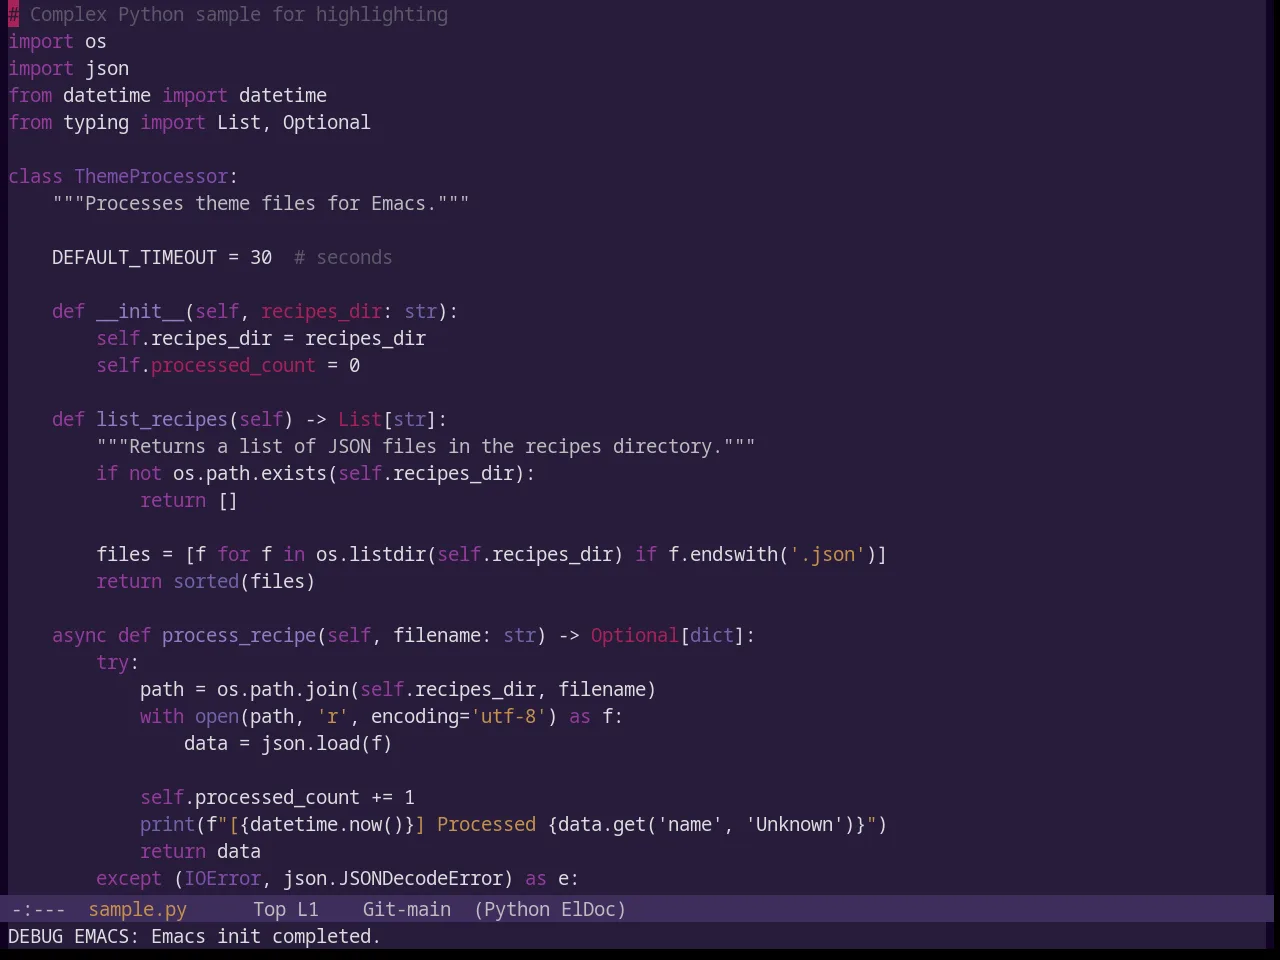Click the 'utf-8' encoding string
This screenshot has height=960, width=1280.
coord(508,716)
